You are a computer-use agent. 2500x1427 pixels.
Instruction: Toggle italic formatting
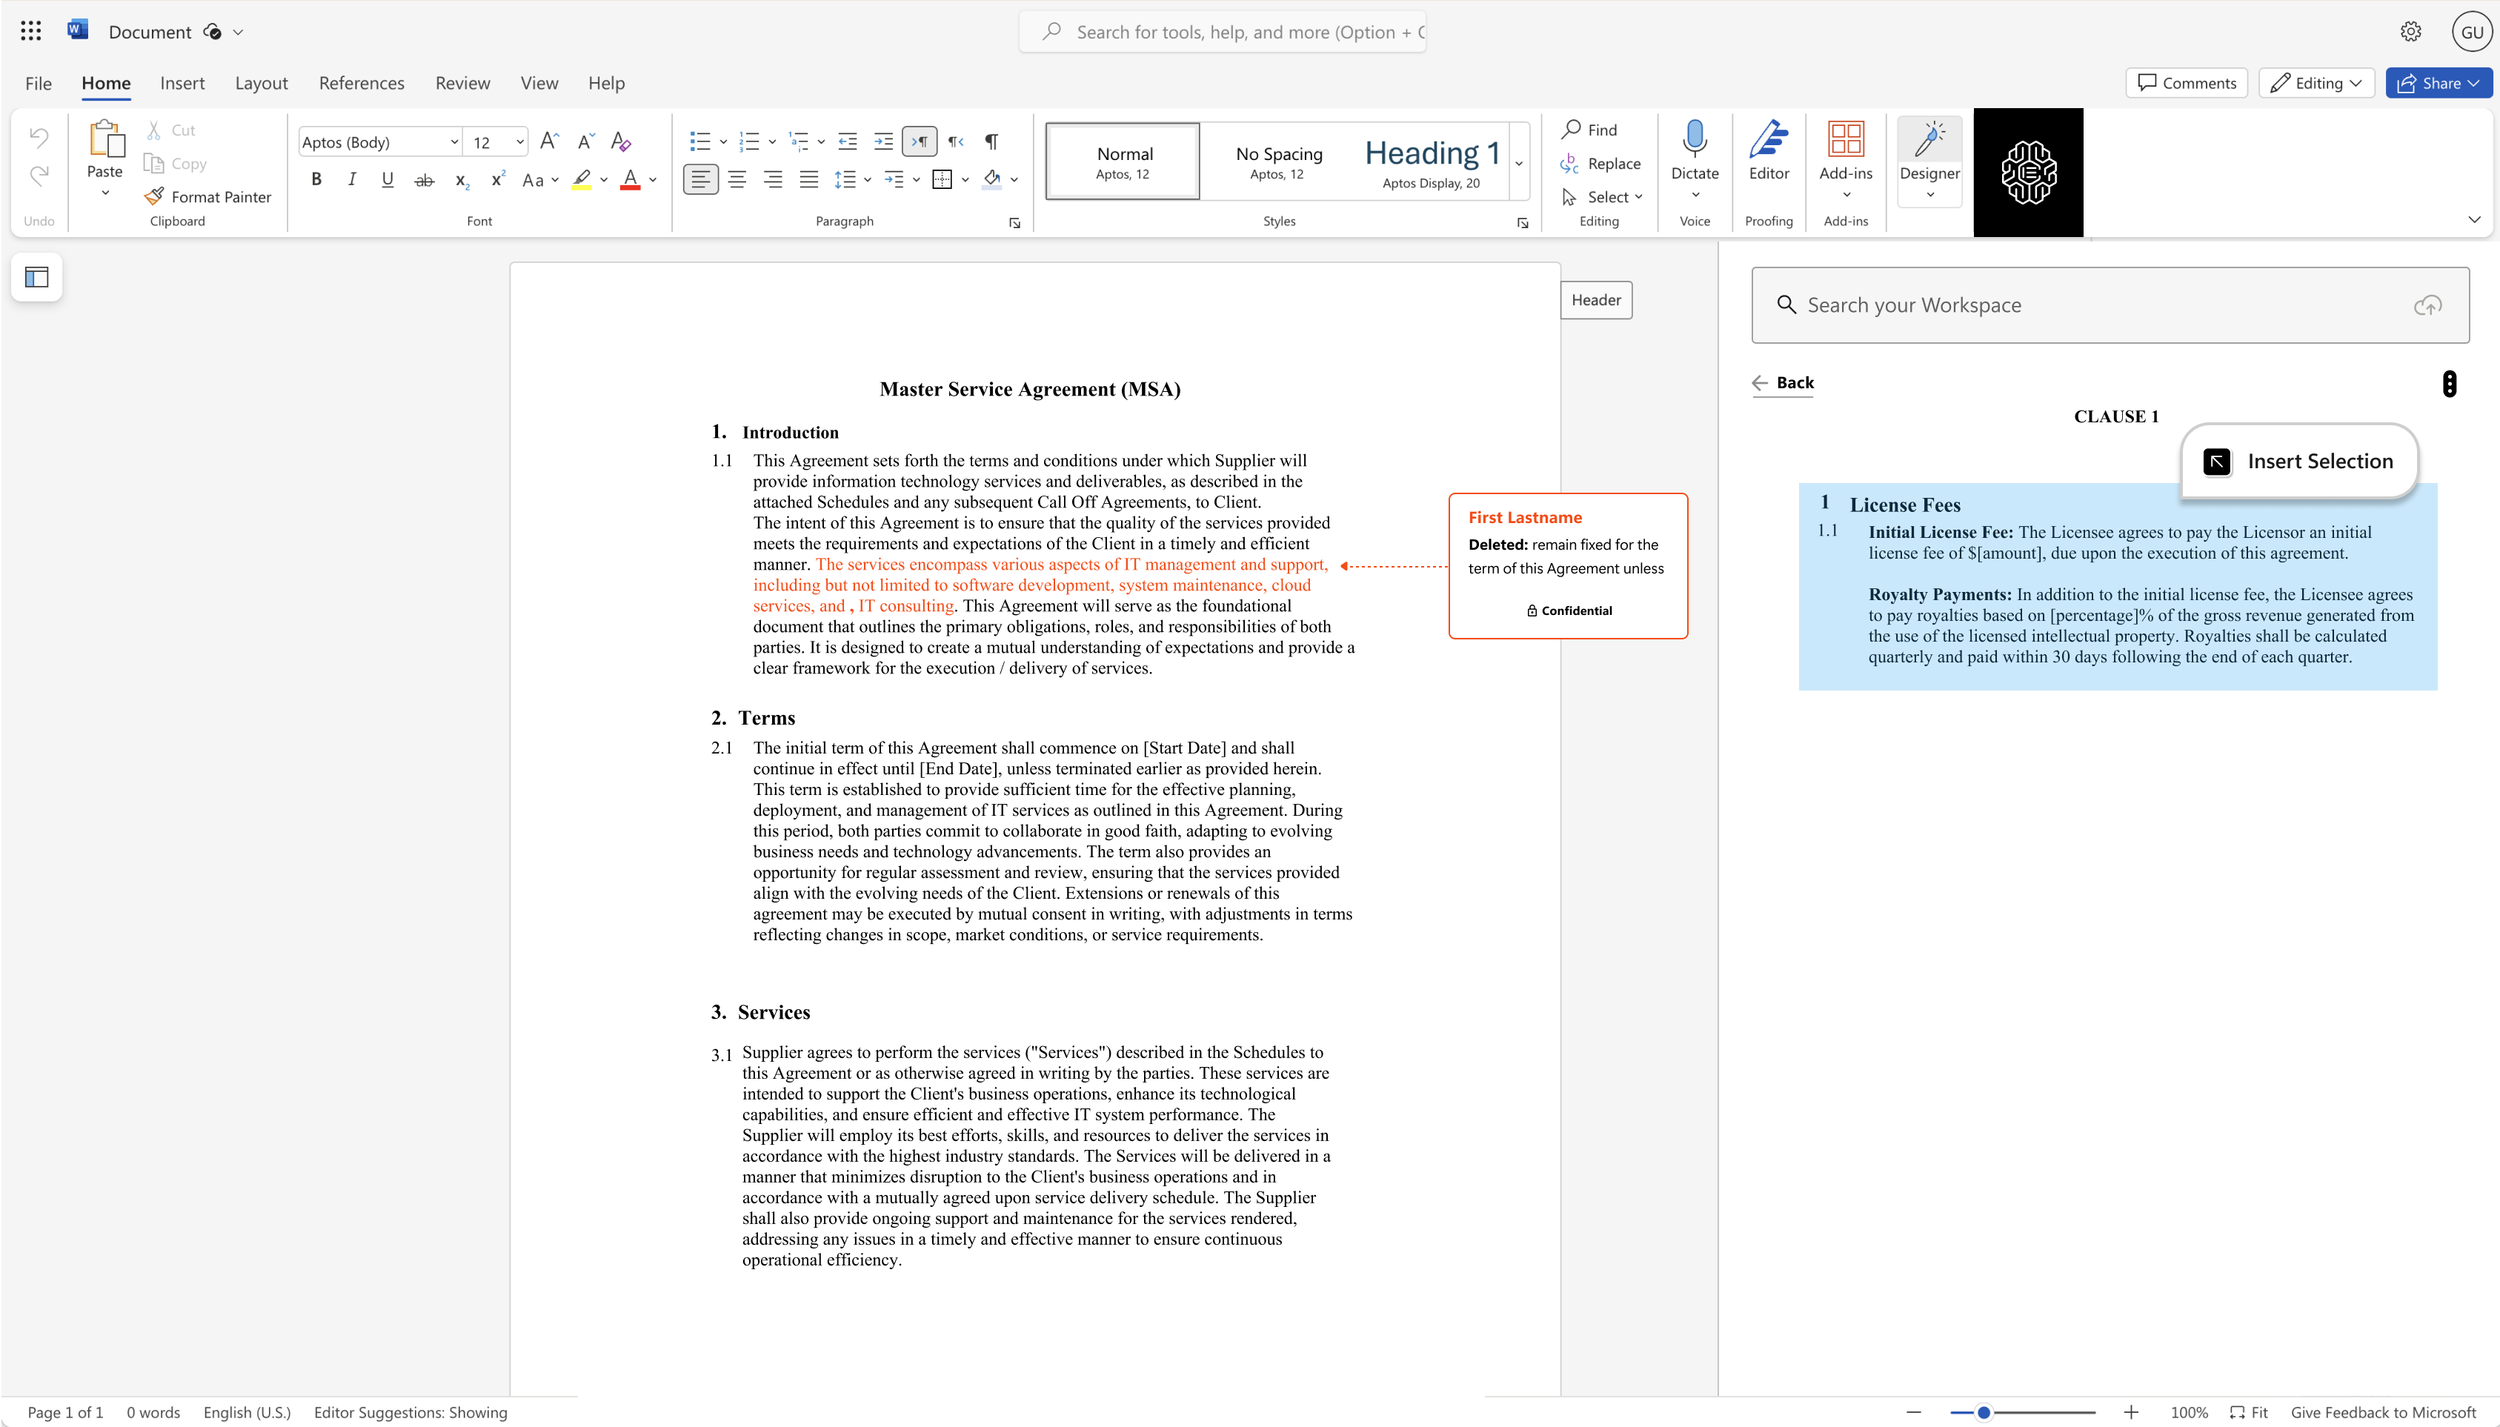click(352, 179)
